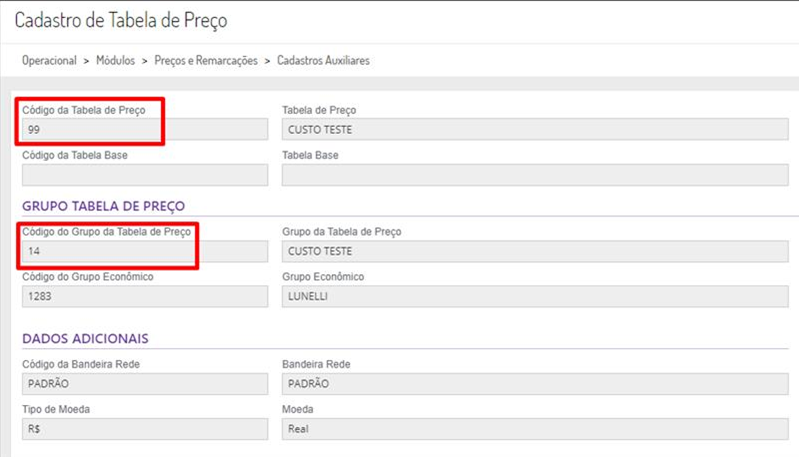Click the Código do Grupo Econômico field showing 1283

pos(144,297)
